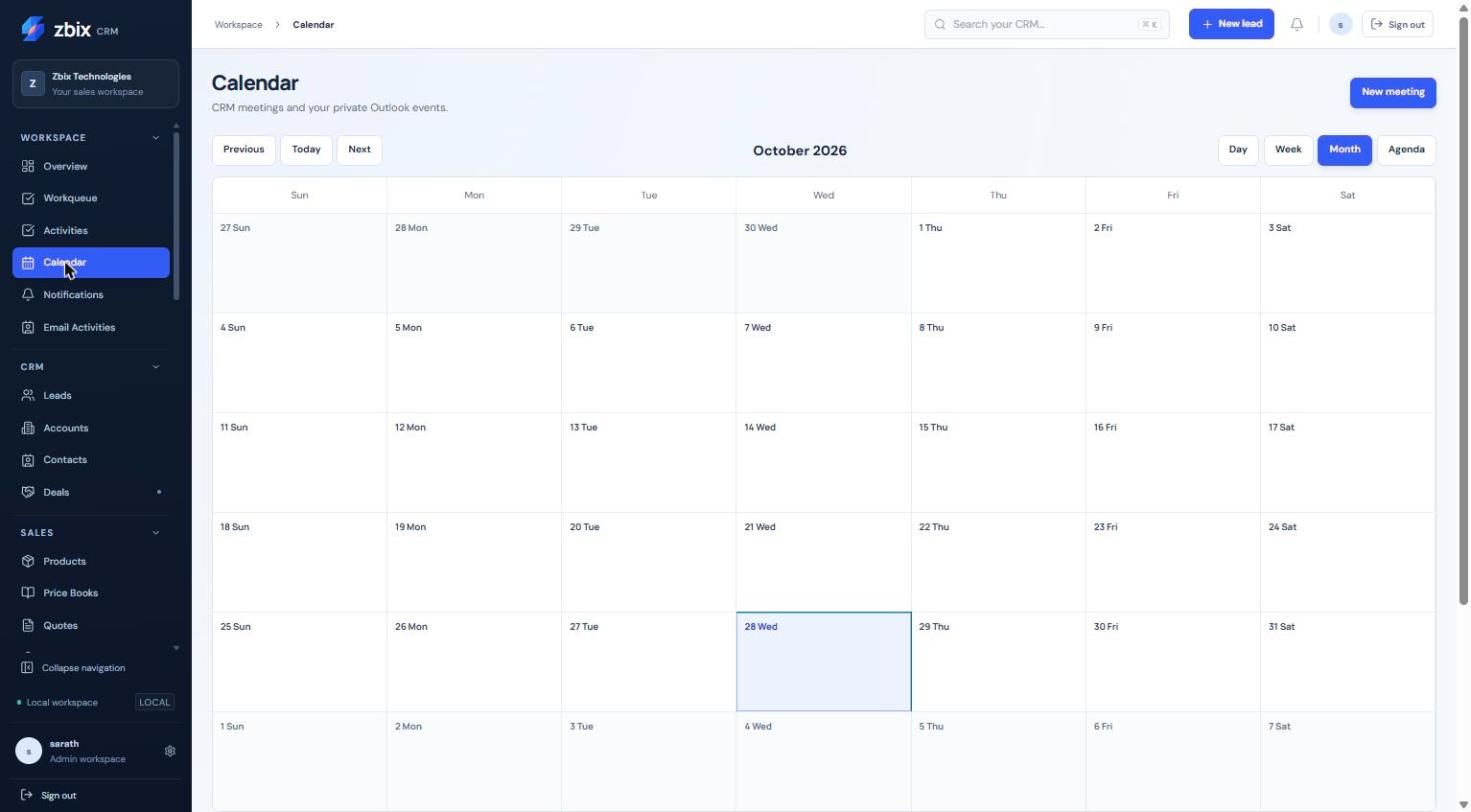Click the Workspace breadcrumb
The height and width of the screenshot is (812, 1471).
(x=238, y=24)
